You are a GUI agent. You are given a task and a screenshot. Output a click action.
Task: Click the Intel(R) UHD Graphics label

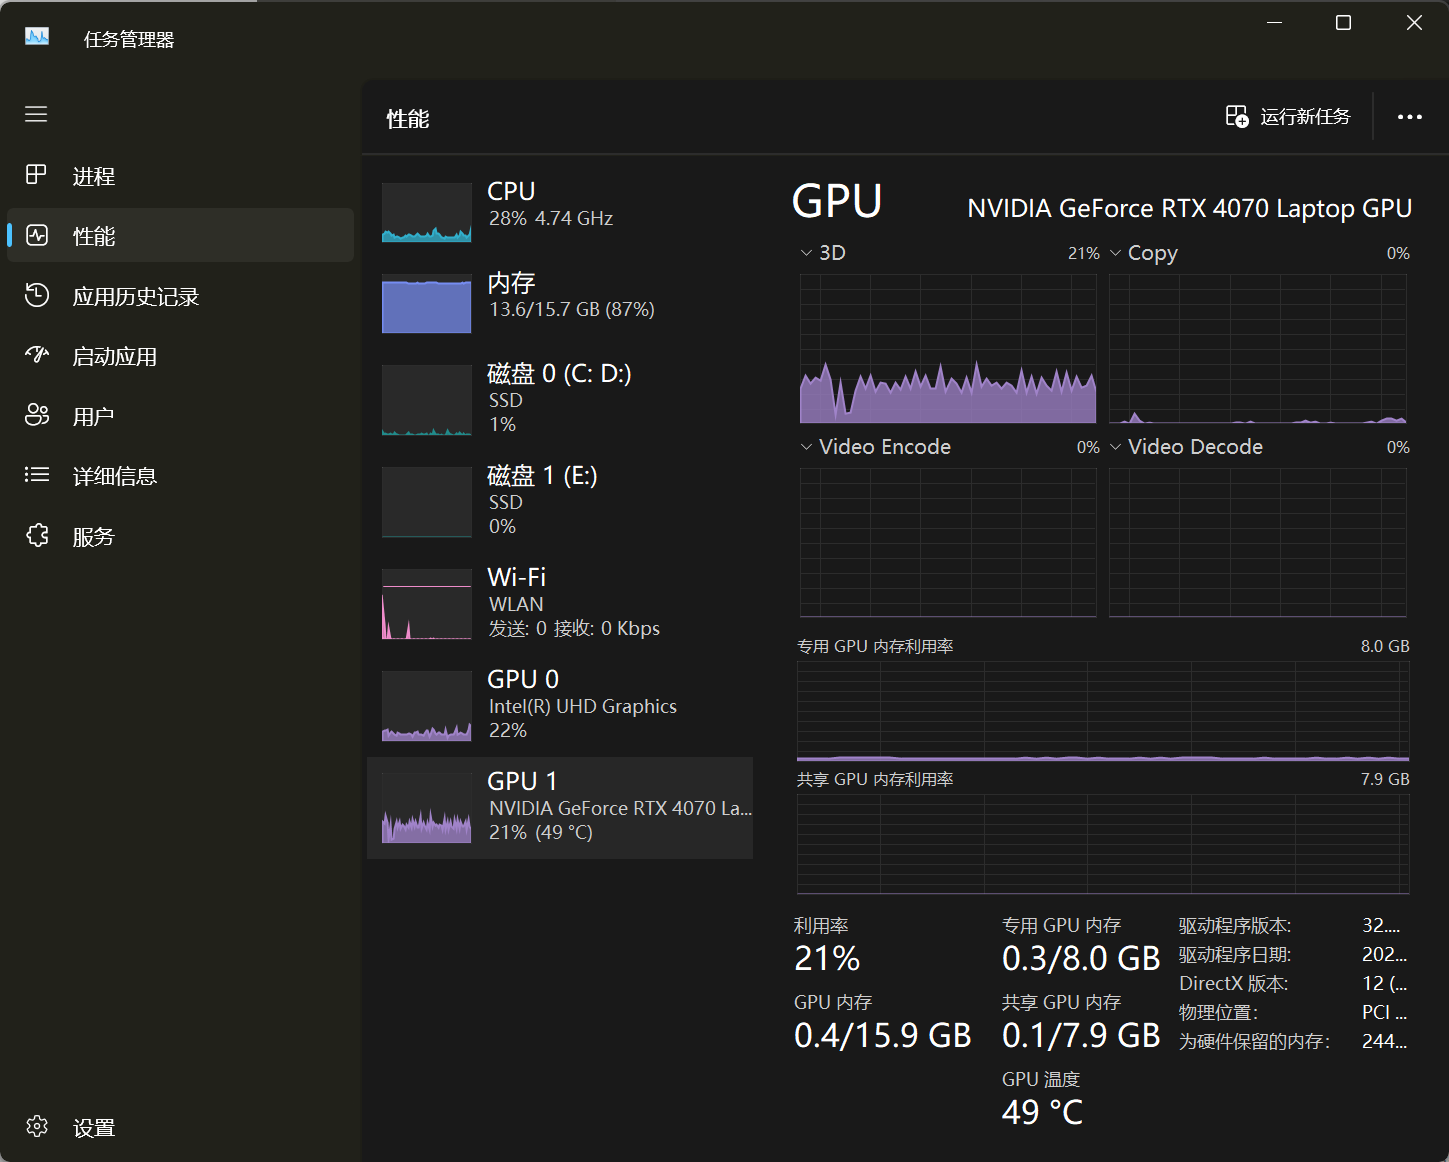583,706
